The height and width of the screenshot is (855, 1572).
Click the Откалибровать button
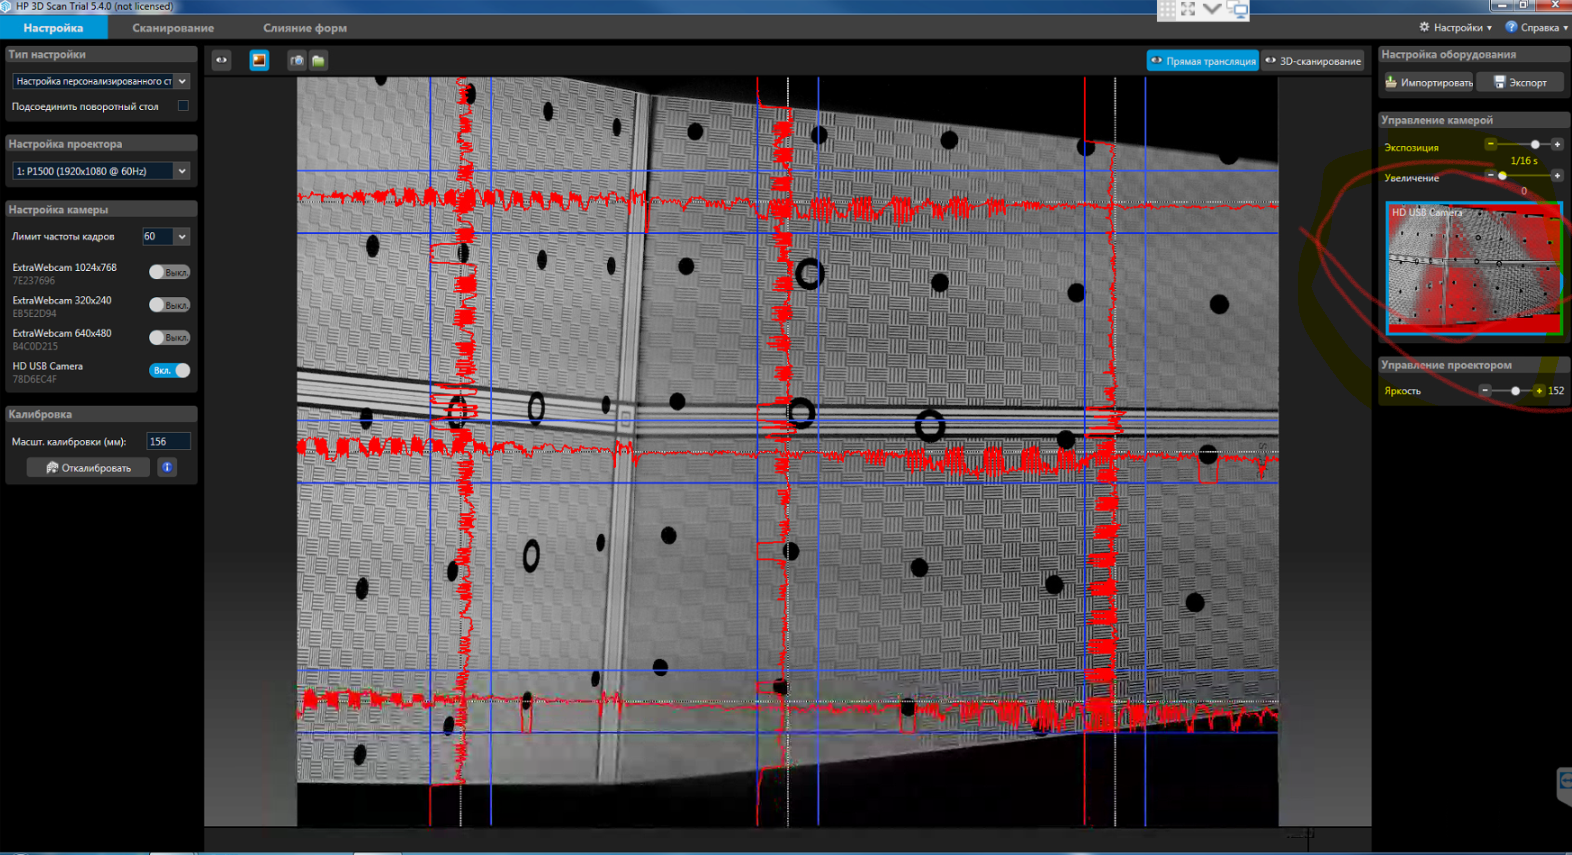tap(89, 467)
